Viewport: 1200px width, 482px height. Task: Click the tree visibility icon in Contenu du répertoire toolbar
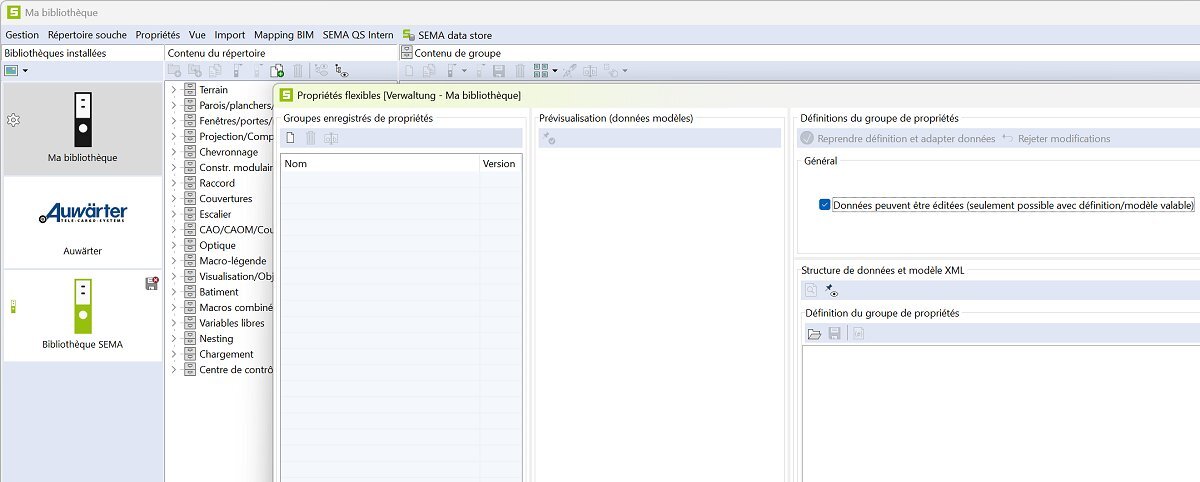click(x=342, y=71)
